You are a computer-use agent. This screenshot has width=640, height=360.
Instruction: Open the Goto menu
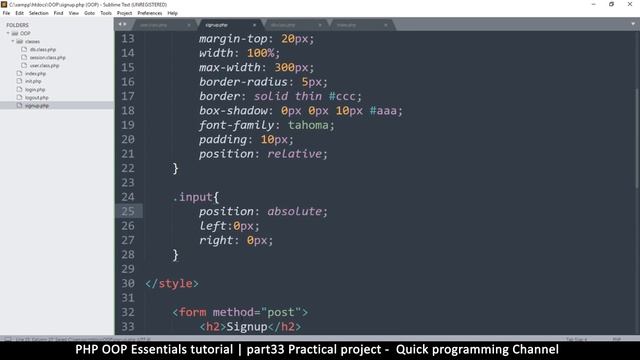pos(89,13)
